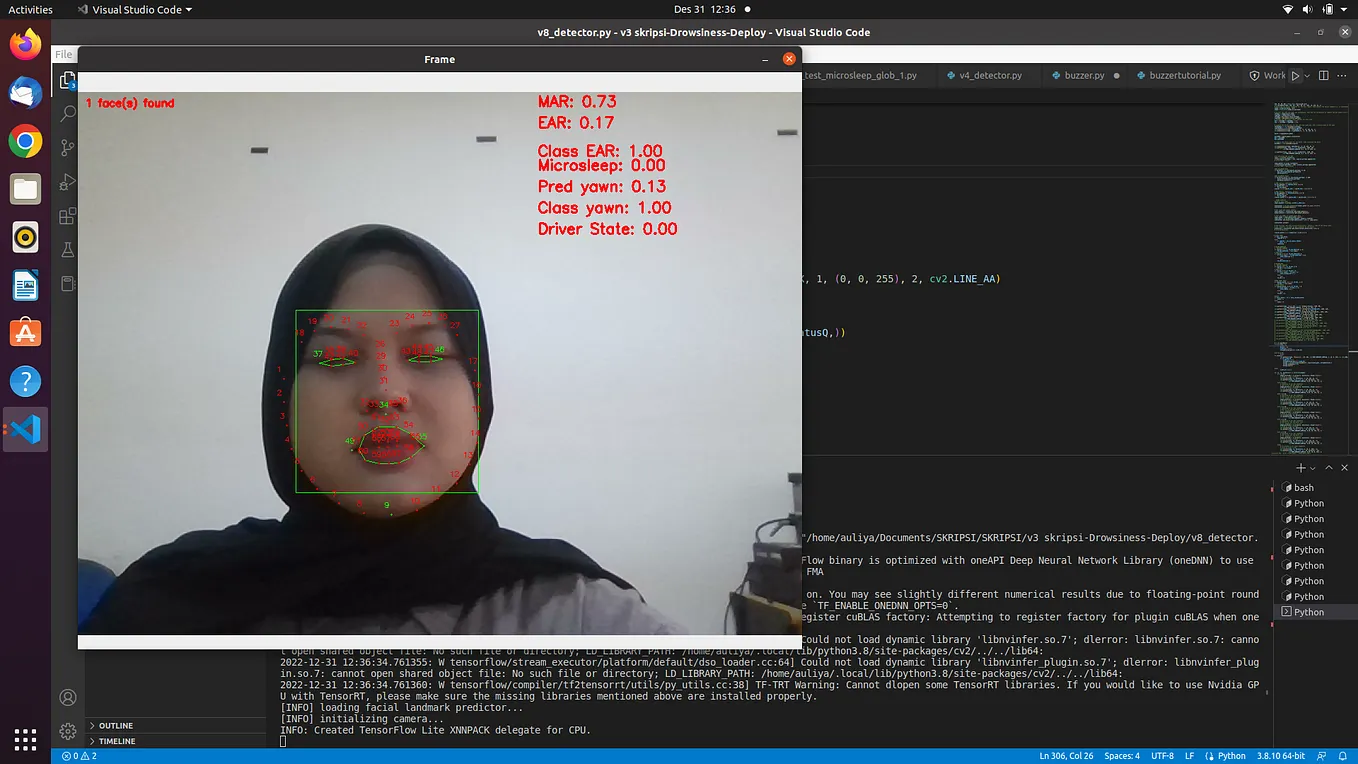Change interpreter via 3.8.10 64-bit status item

click(x=1280, y=756)
